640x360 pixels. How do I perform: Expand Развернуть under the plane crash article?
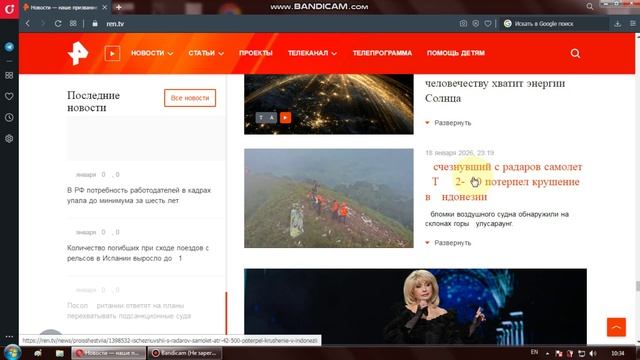pyautogui.click(x=448, y=243)
